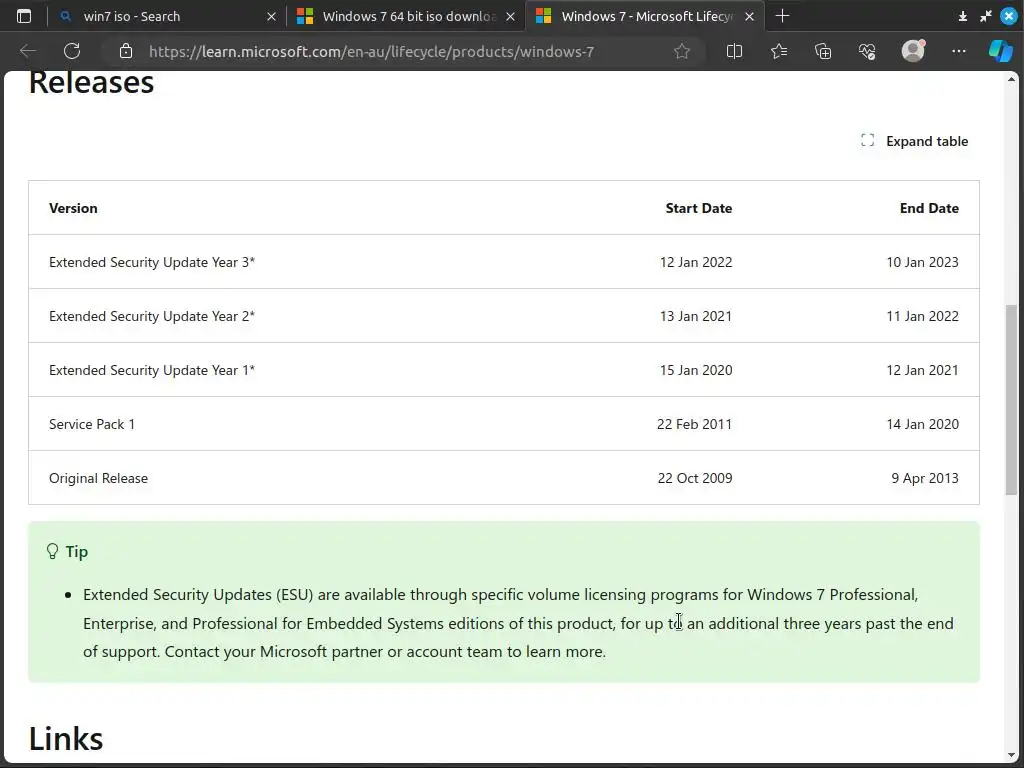Click the address bar URL

pos(371,52)
